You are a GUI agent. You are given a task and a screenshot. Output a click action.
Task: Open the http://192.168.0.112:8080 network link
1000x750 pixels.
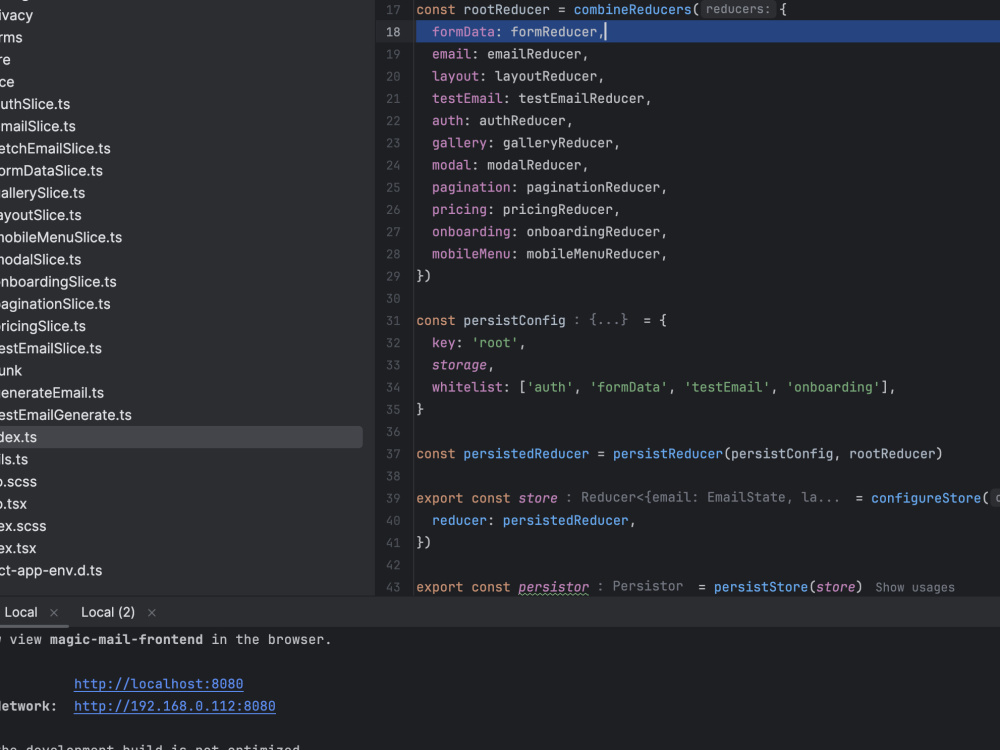(x=175, y=707)
